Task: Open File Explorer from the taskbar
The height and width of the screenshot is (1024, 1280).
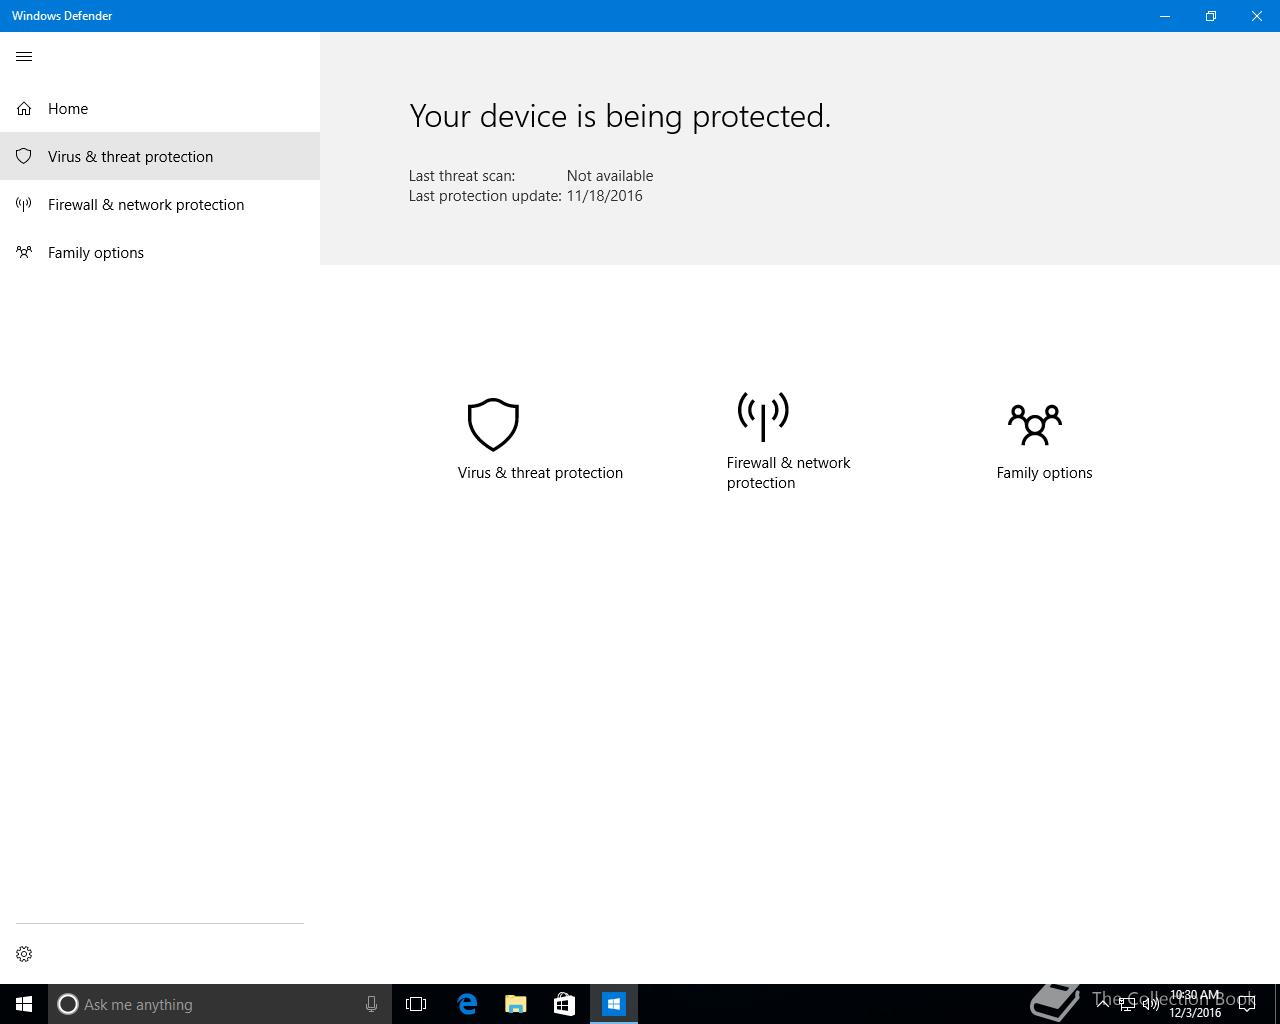Action: tap(516, 1004)
